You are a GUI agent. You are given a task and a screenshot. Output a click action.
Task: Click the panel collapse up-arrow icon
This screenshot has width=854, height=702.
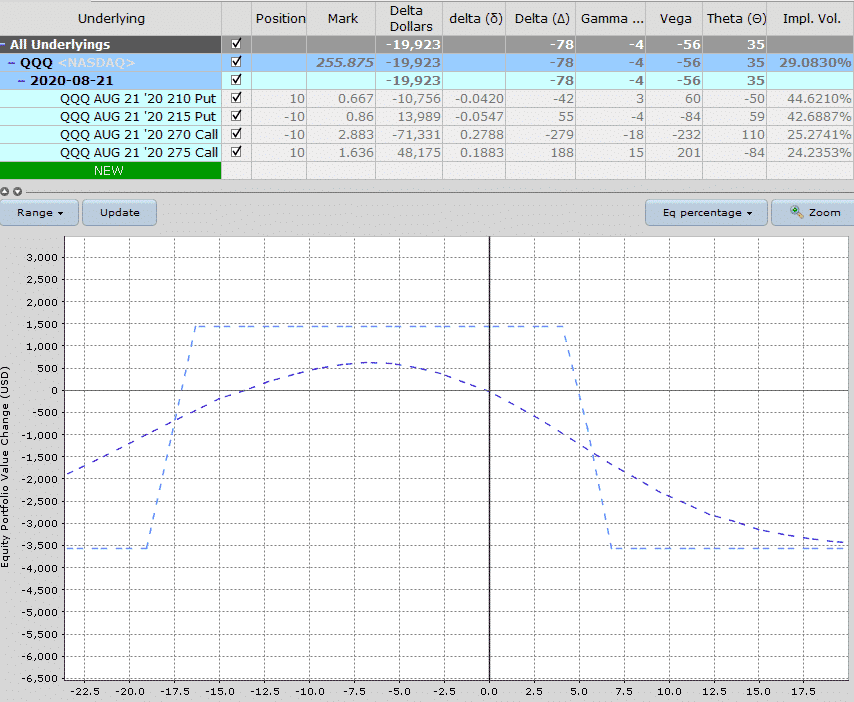click(5, 192)
